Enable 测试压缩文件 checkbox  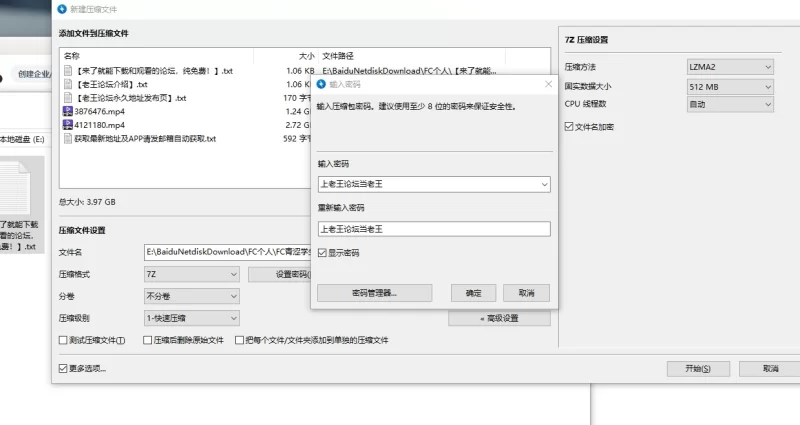[64, 340]
